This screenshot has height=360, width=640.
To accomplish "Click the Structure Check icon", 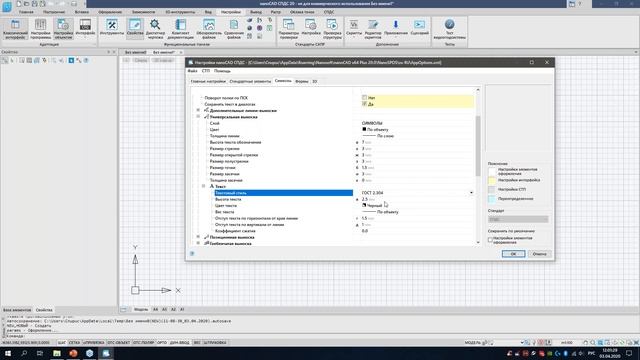I will click(332, 29).
